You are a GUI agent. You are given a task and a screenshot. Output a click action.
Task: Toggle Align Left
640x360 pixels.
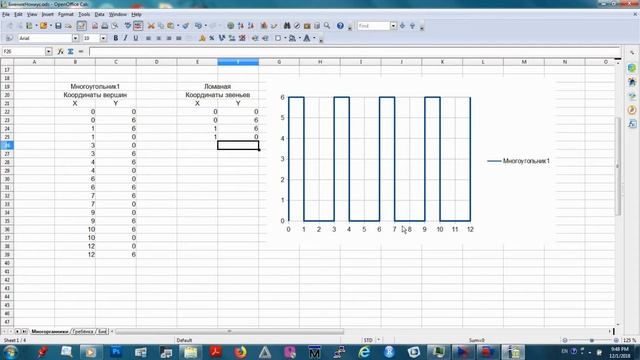click(148, 38)
